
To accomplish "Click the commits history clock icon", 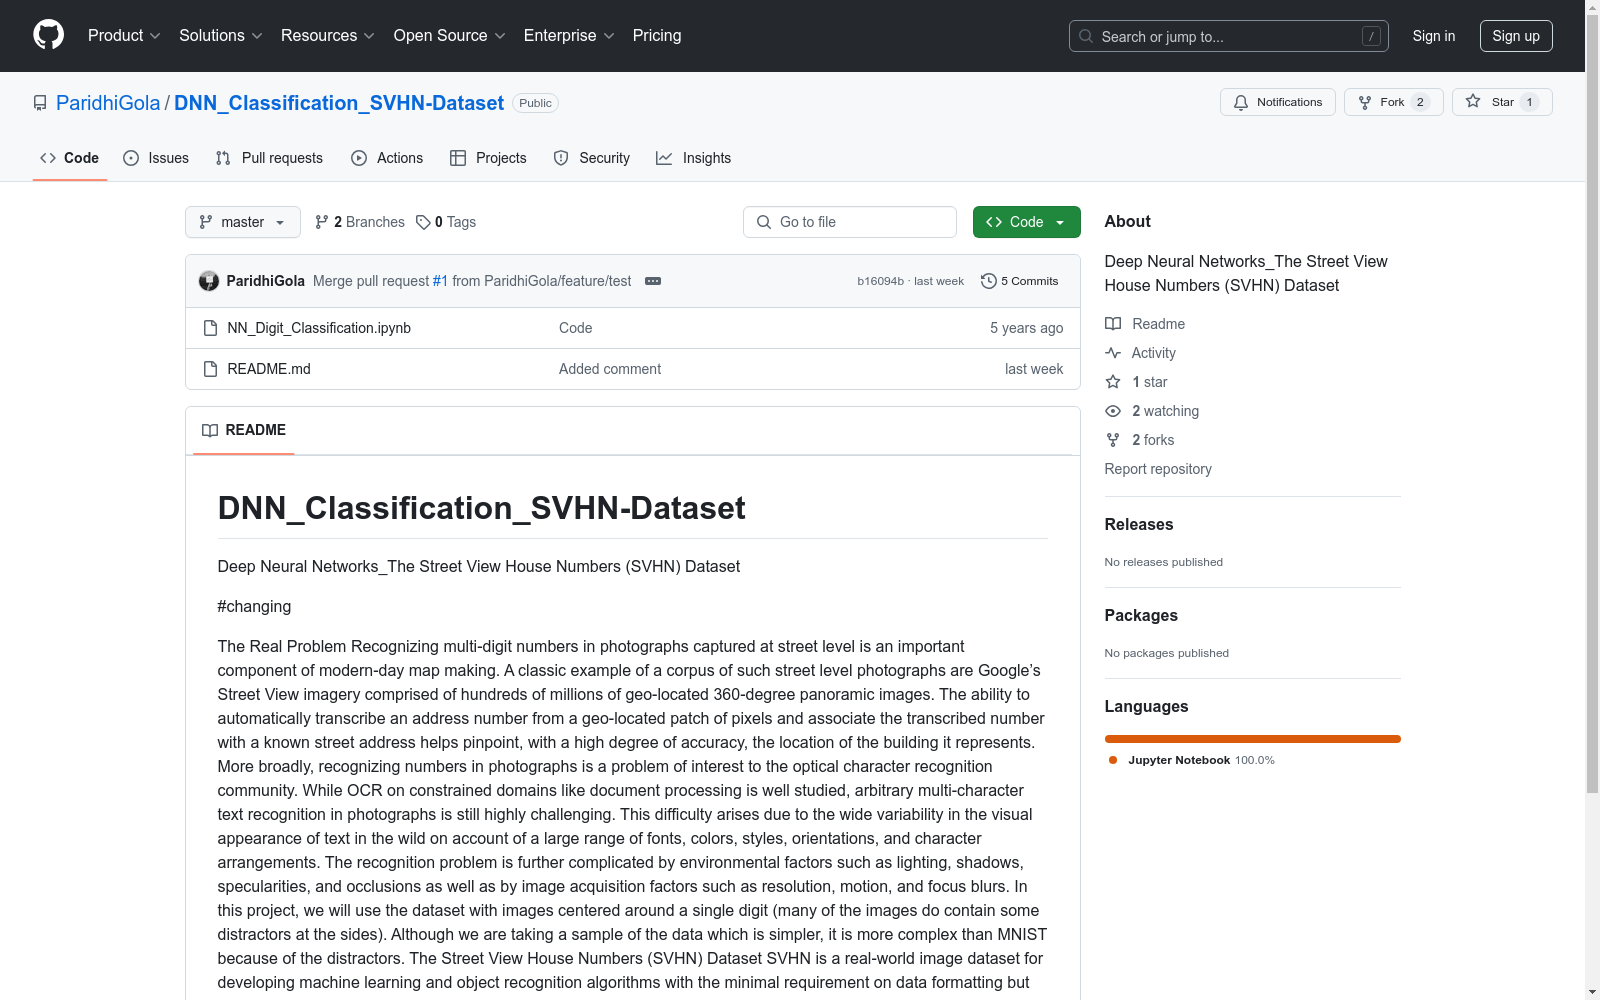I will coord(989,281).
